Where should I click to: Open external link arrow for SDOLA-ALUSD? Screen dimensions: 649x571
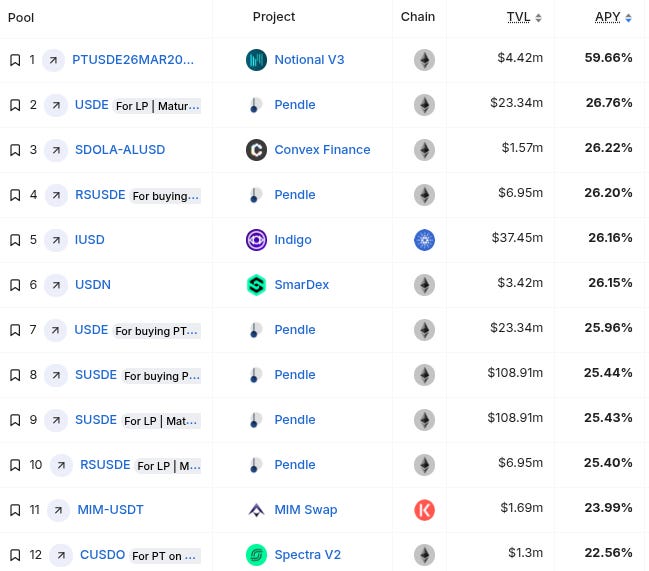(56, 150)
